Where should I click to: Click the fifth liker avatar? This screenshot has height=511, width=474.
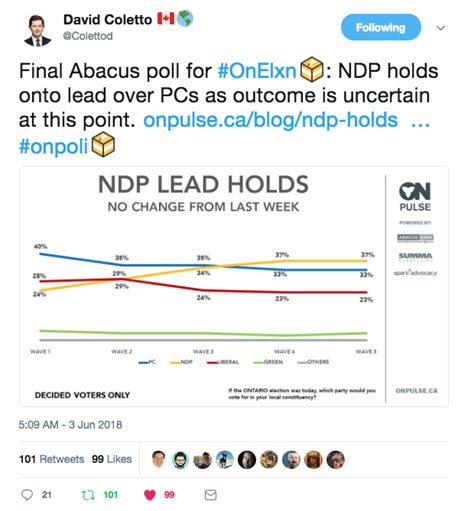pyautogui.click(x=247, y=460)
